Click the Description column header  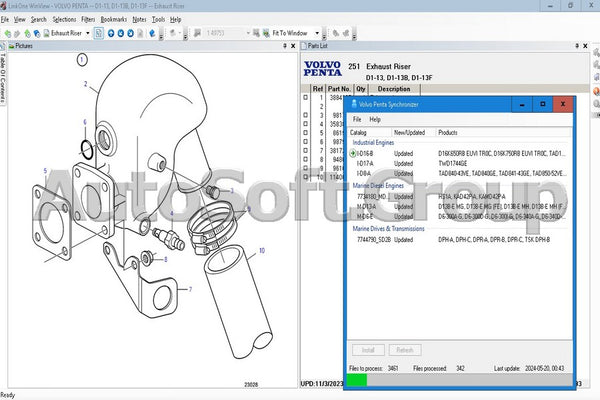coord(394,89)
